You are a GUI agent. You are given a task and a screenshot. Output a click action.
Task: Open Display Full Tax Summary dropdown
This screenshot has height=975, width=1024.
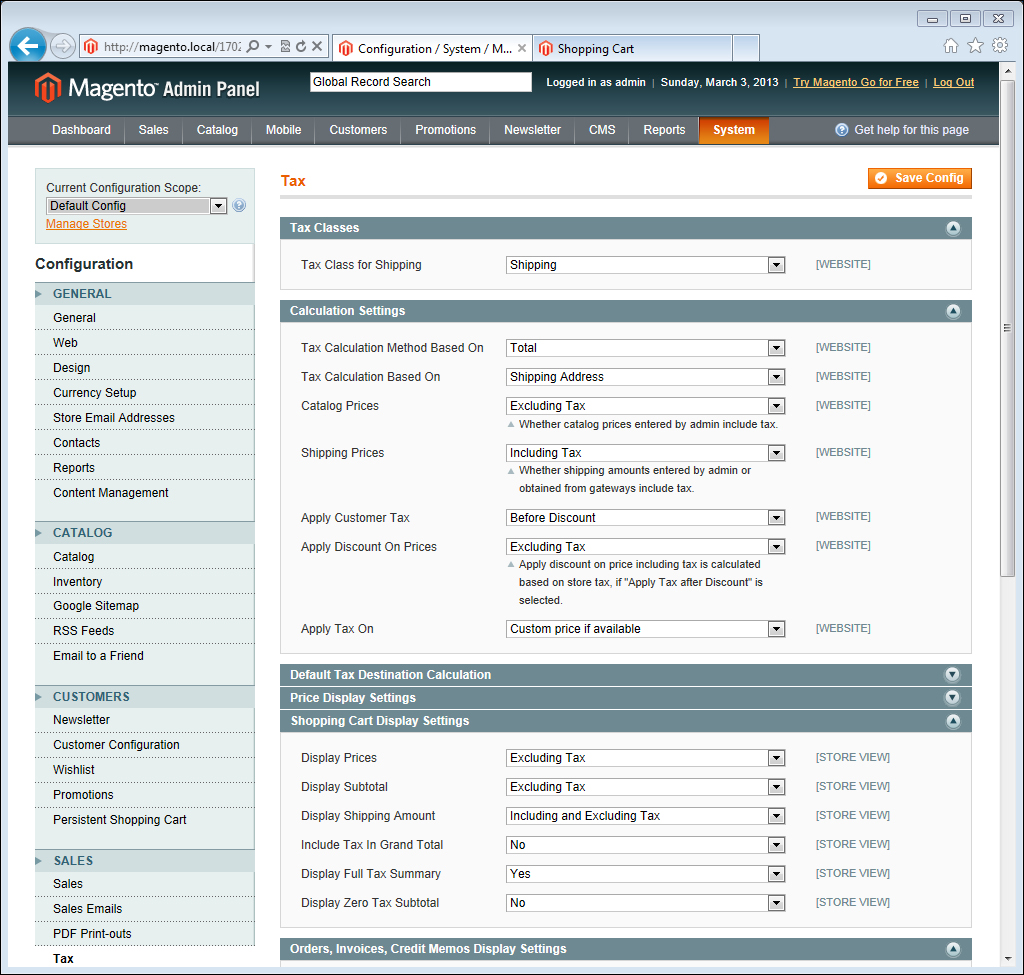click(x=645, y=874)
